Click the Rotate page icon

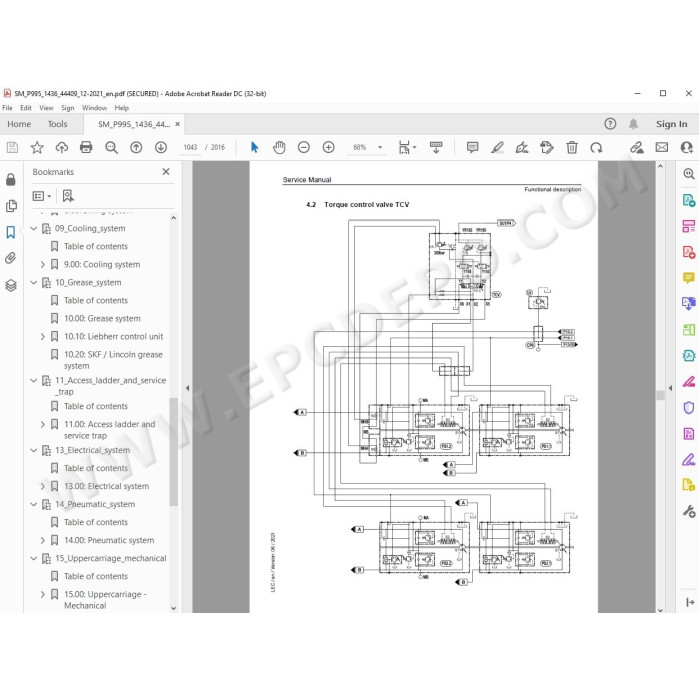coord(596,147)
